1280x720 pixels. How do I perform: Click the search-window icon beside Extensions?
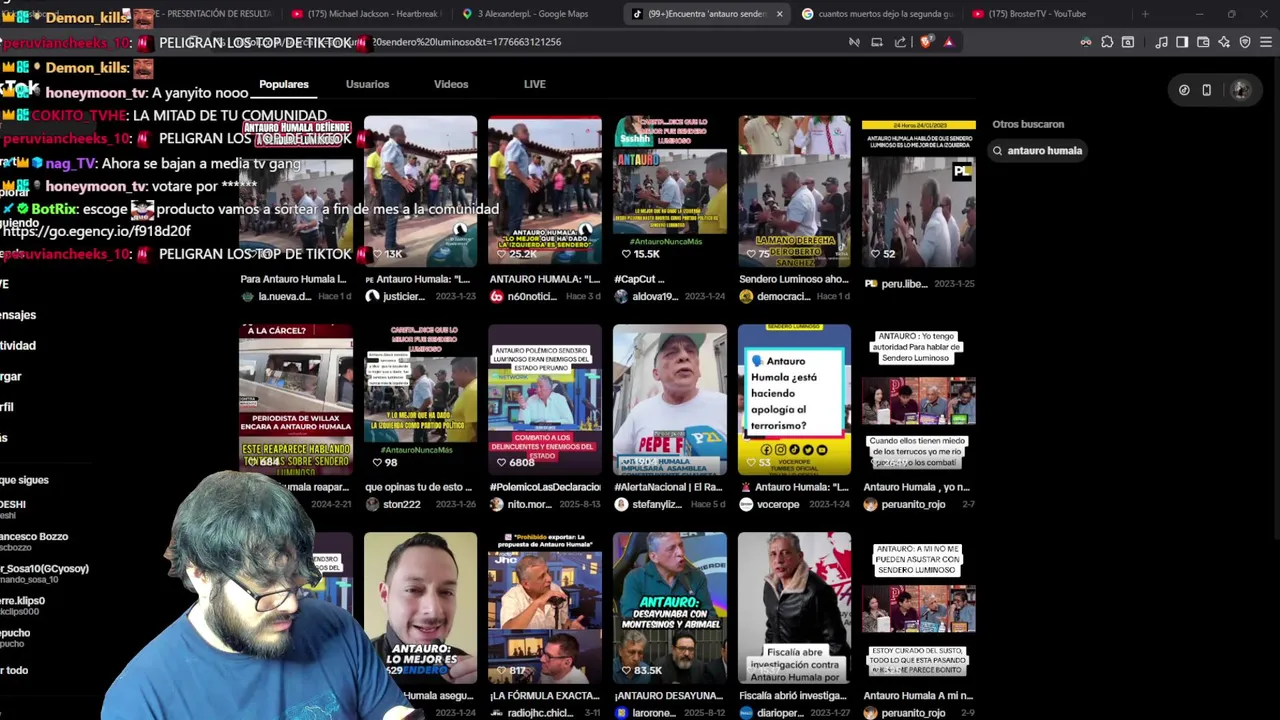(1128, 42)
